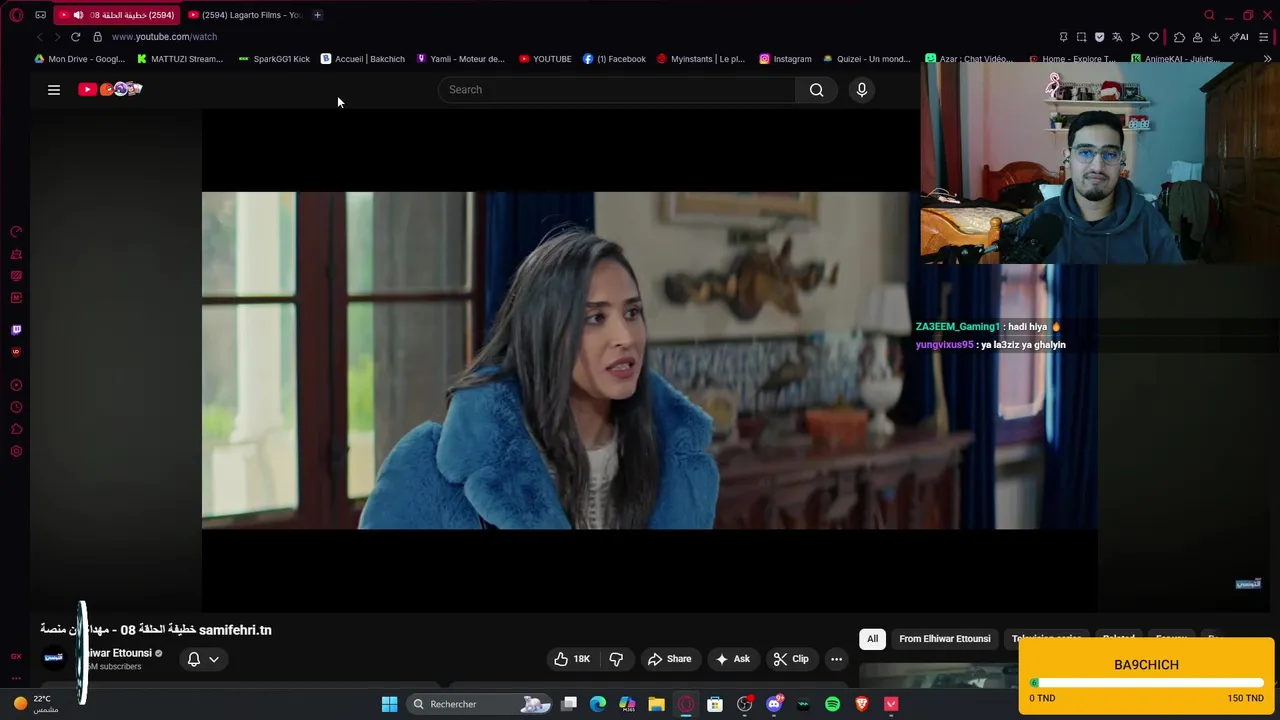Open the Instagram bookmark
The width and height of the screenshot is (1280, 720).
point(785,59)
